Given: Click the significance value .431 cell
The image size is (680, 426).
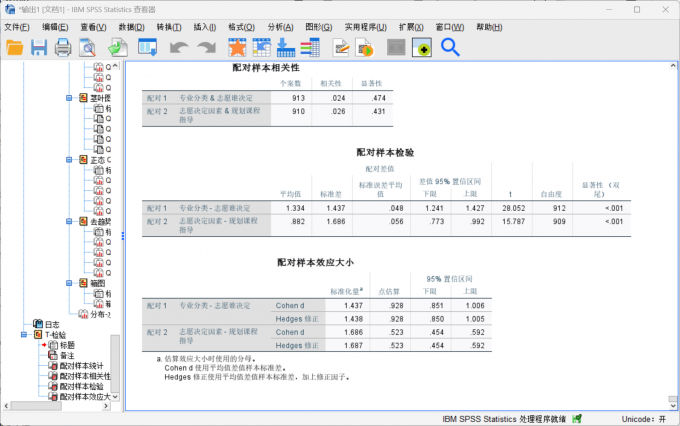Looking at the screenshot, I should click(x=373, y=115).
